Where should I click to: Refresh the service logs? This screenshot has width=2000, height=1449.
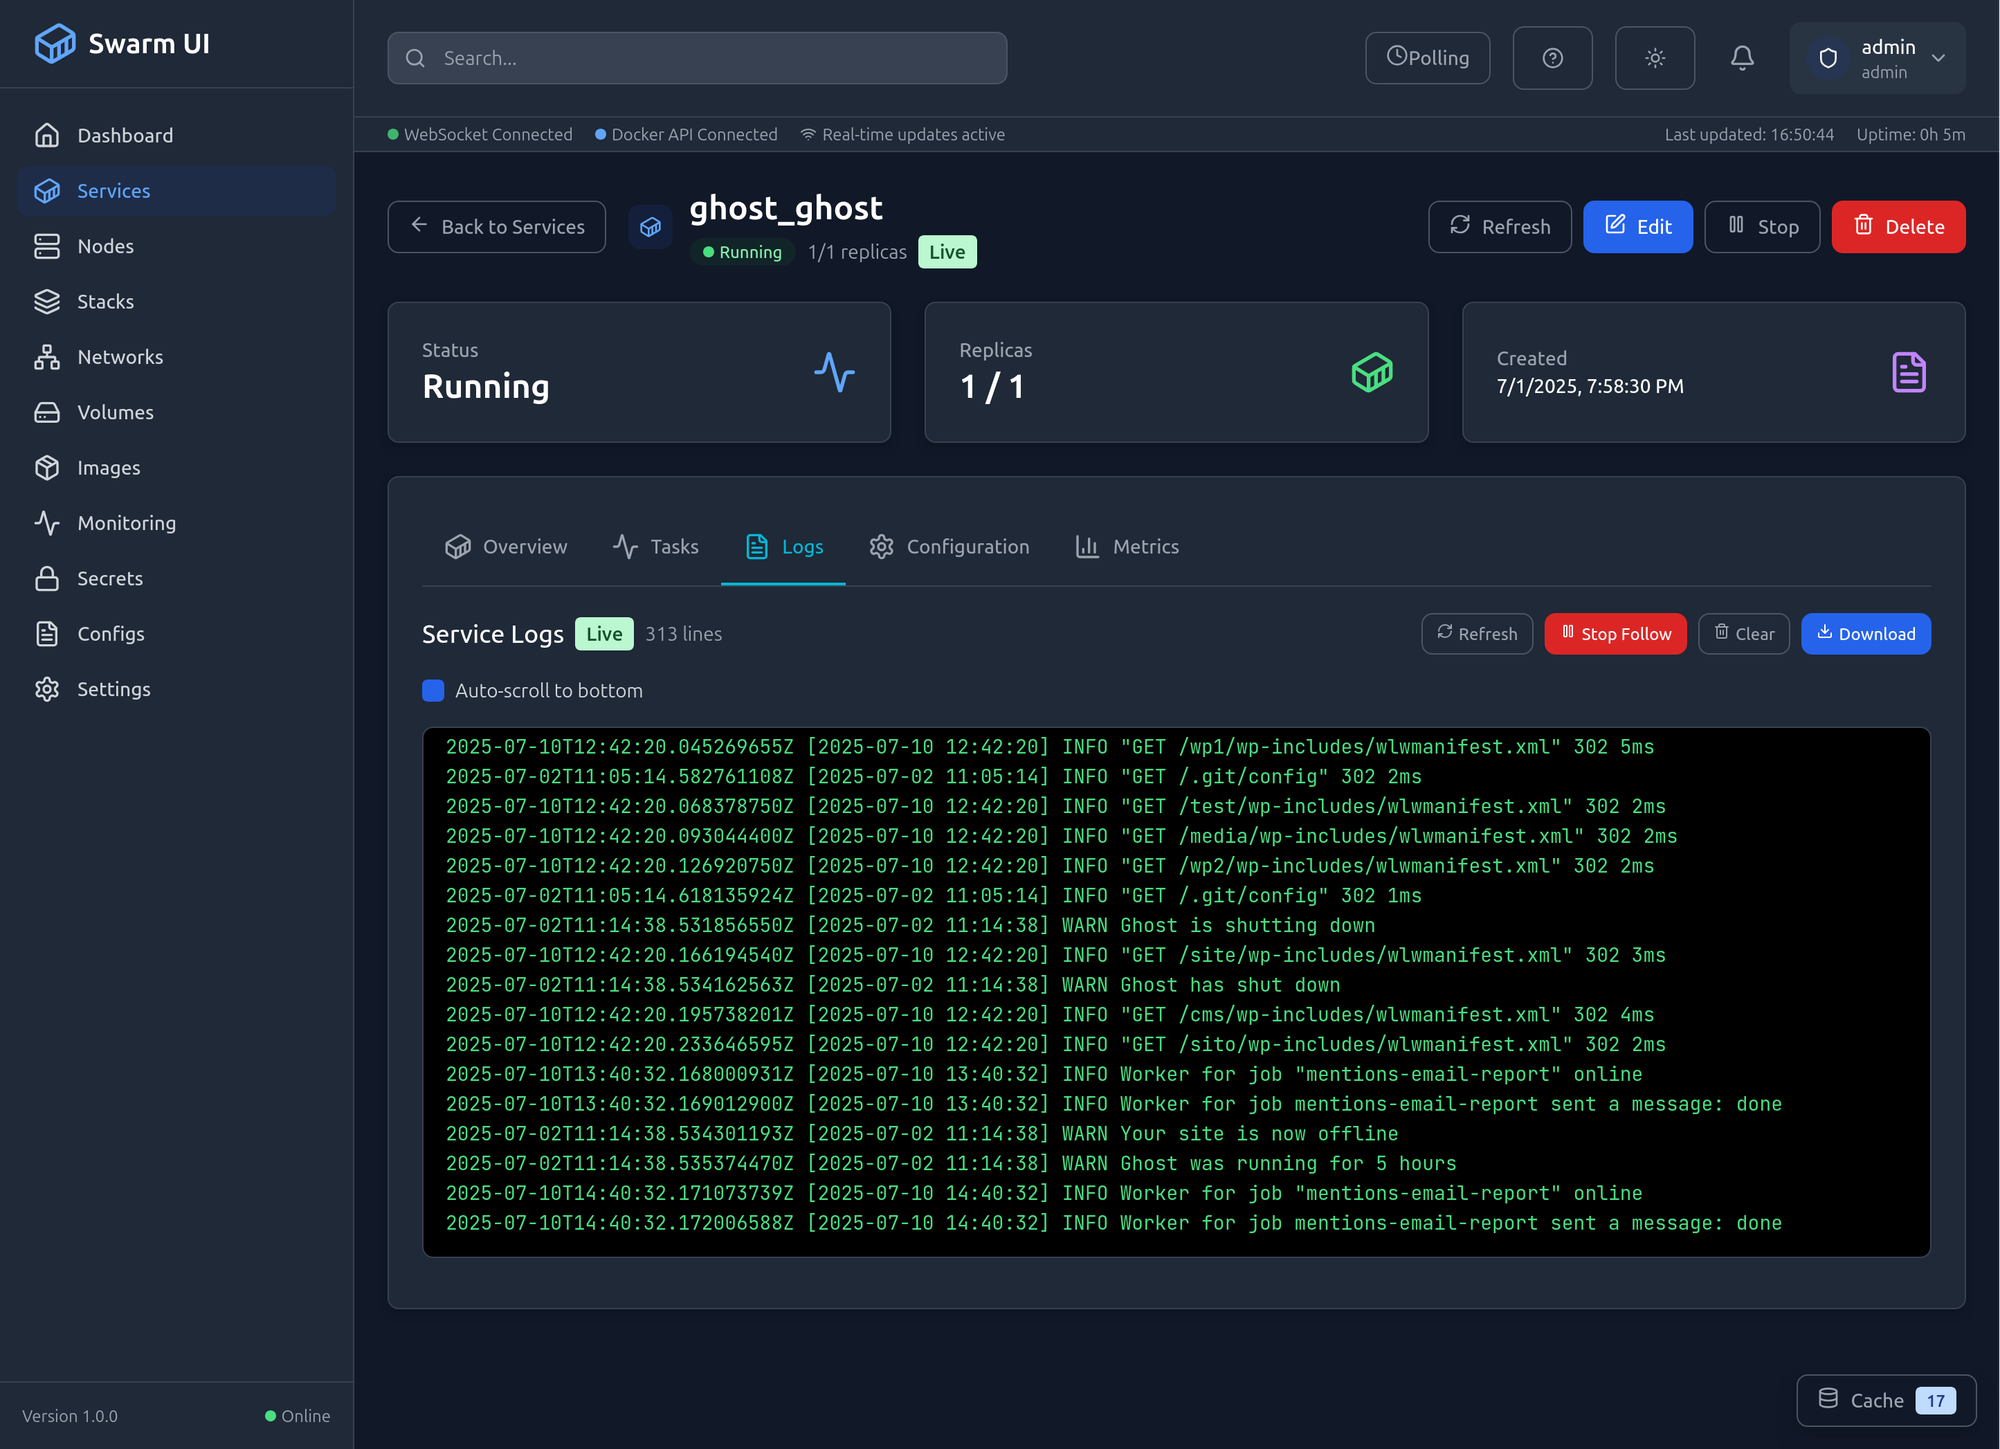pyautogui.click(x=1477, y=634)
